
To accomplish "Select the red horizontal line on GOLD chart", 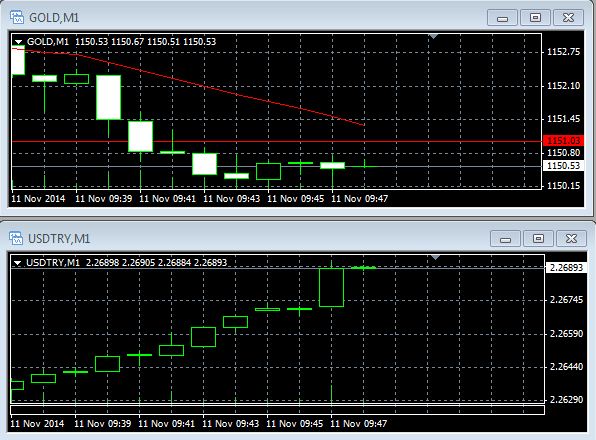I will [277, 141].
